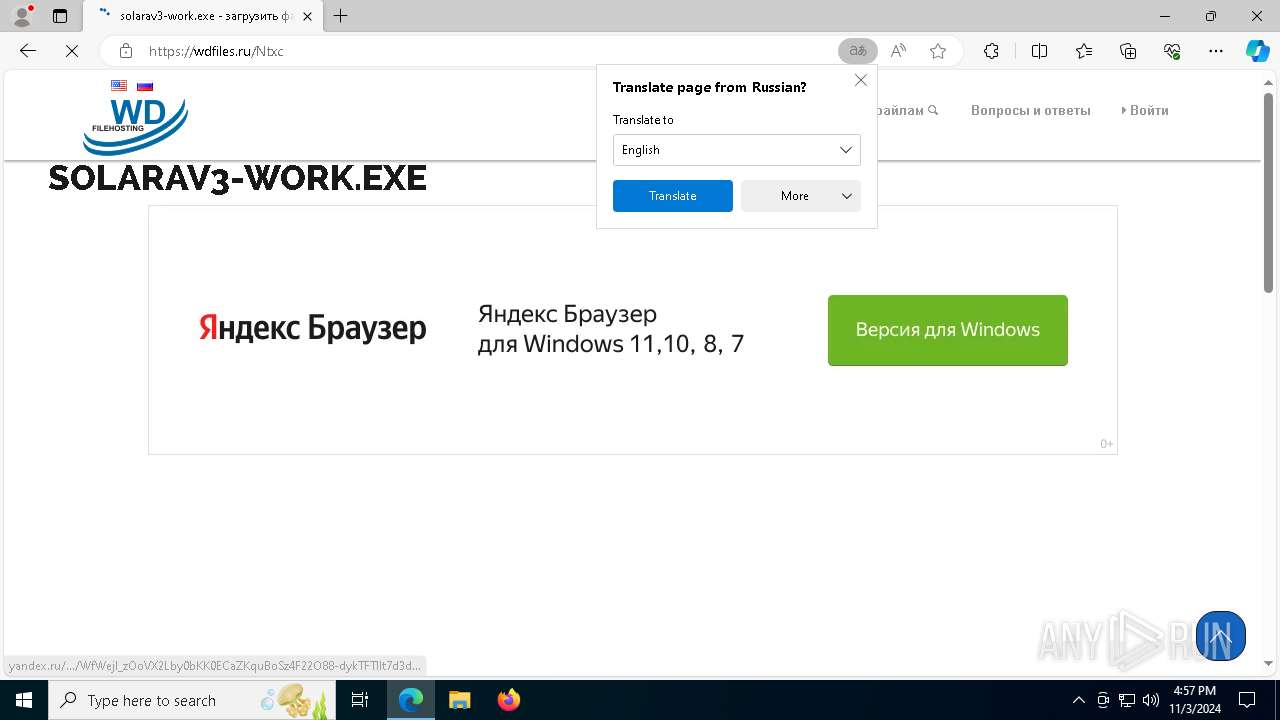Click the scroll-to-top round button
Screen dimensions: 1280x720
click(1220, 636)
